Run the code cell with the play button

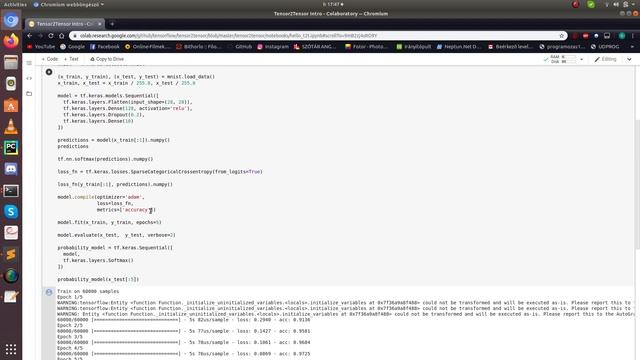pyautogui.click(x=49, y=72)
